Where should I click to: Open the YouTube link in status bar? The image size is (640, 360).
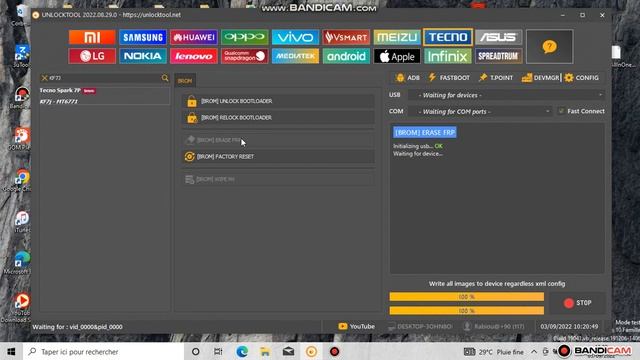tap(356, 327)
